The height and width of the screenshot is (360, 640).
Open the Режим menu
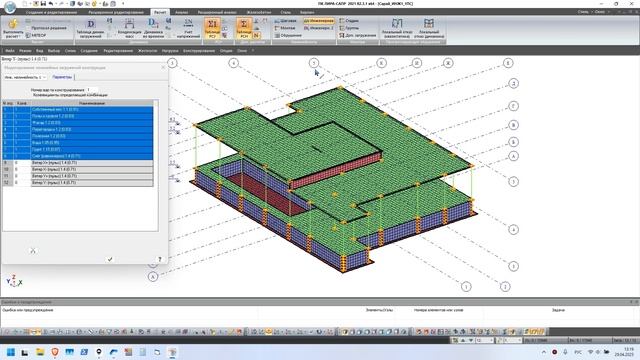tap(25, 51)
